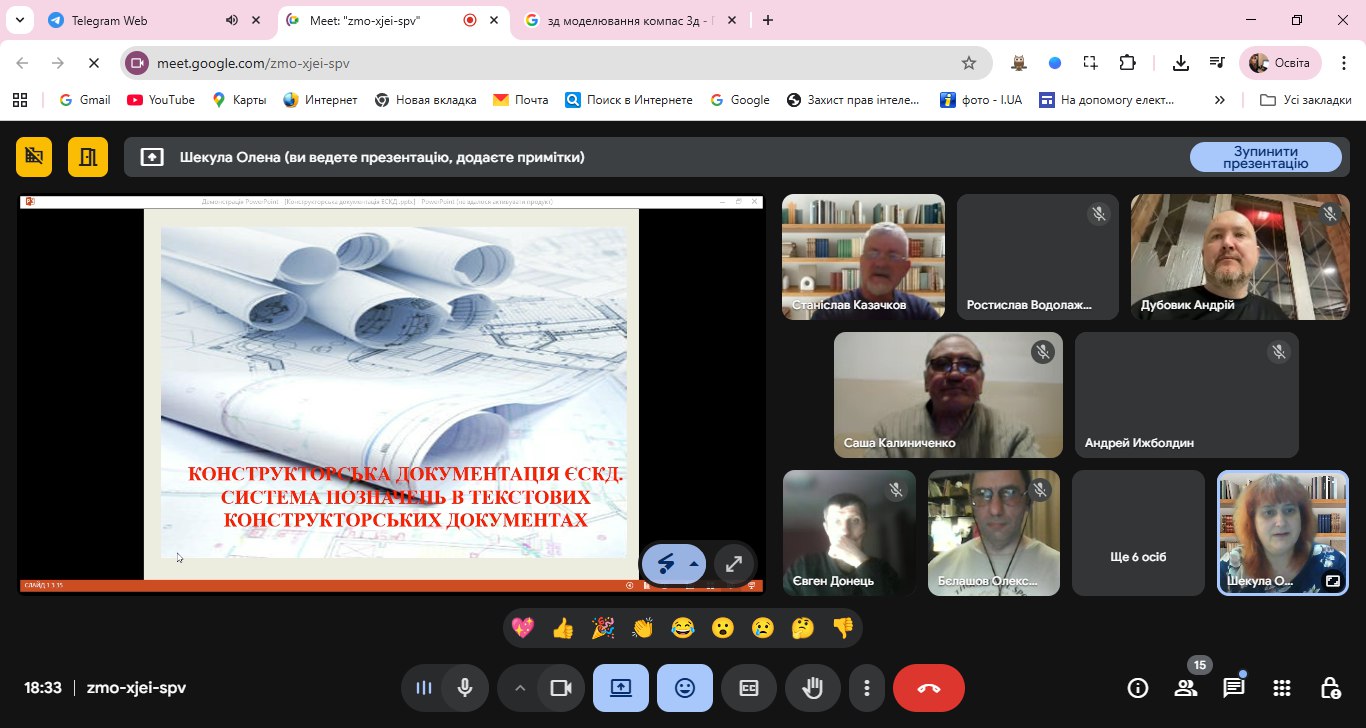This screenshot has height=728, width=1366.
Task: Open meeting details info icon
Action: (1137, 688)
